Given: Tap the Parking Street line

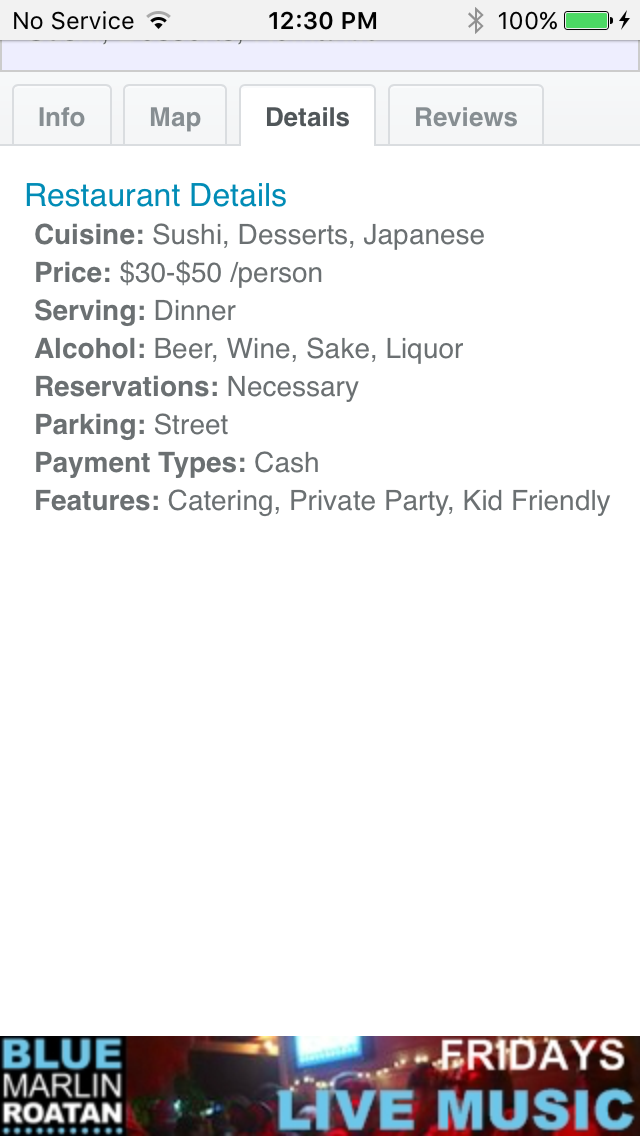Looking at the screenshot, I should pos(131,425).
